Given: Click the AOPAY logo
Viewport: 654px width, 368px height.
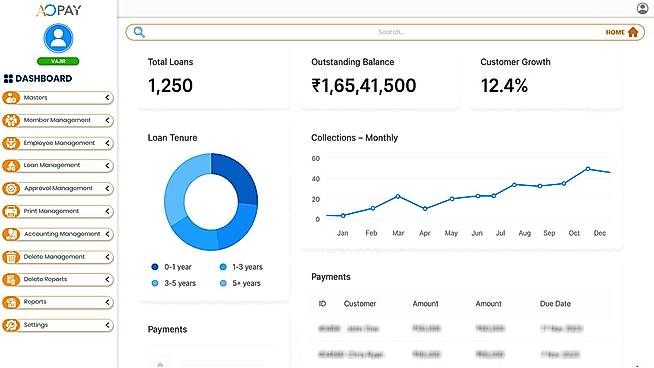Looking at the screenshot, I should pos(59,10).
